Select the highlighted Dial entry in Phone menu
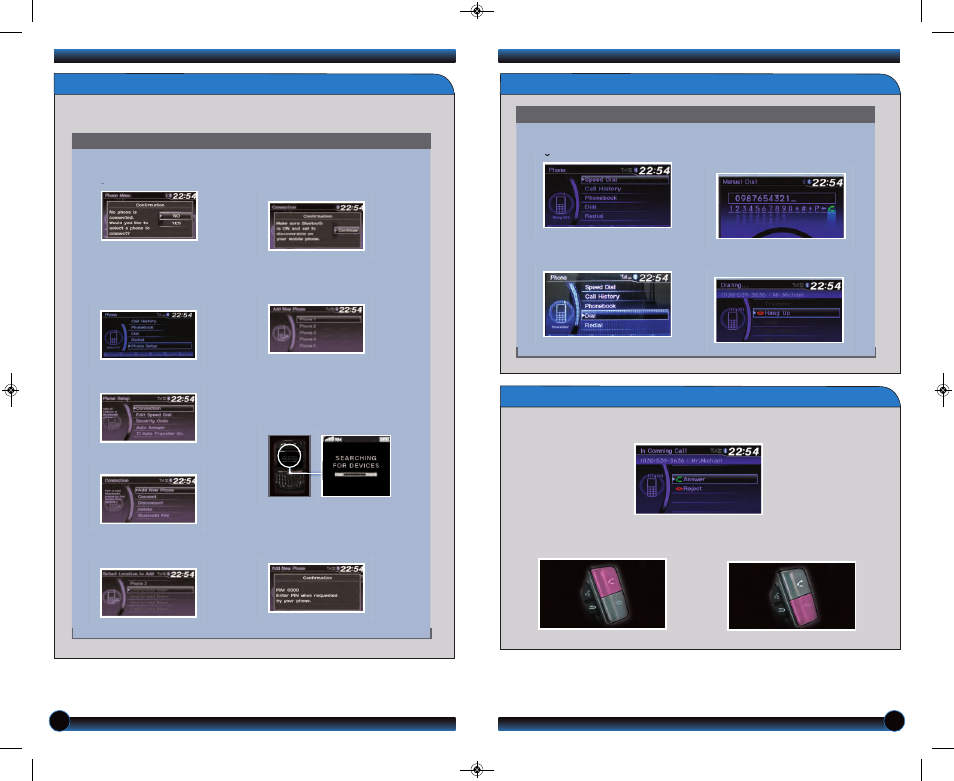 coord(624,316)
